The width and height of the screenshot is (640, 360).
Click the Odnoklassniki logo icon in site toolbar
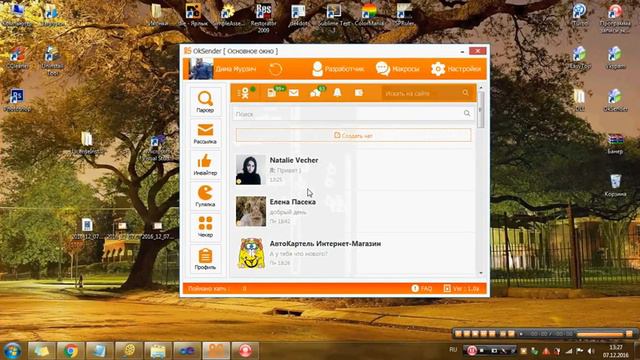(245, 93)
